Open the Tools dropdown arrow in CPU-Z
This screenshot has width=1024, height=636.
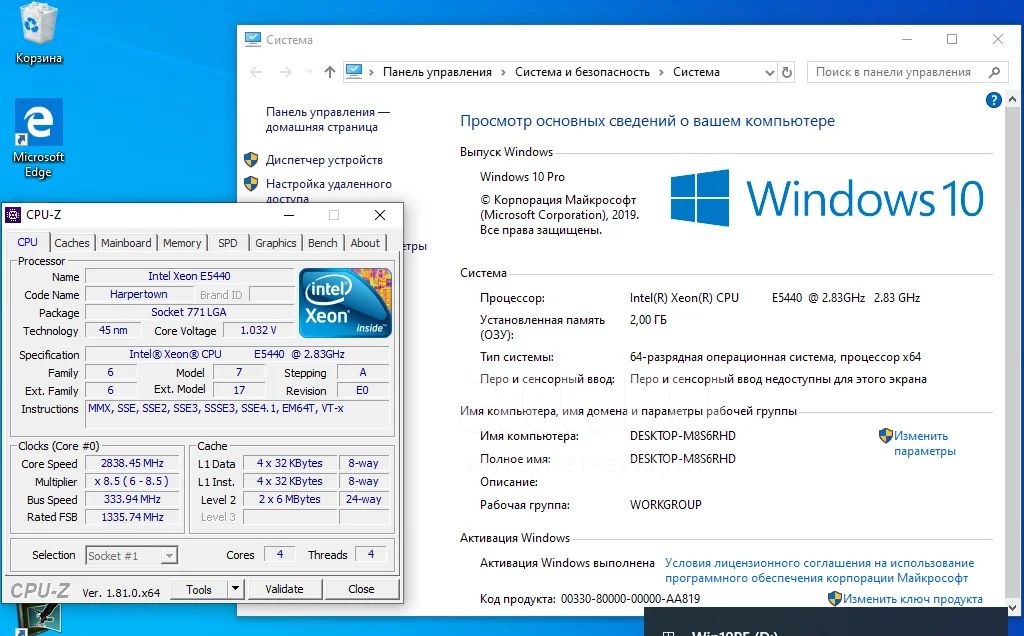236,589
